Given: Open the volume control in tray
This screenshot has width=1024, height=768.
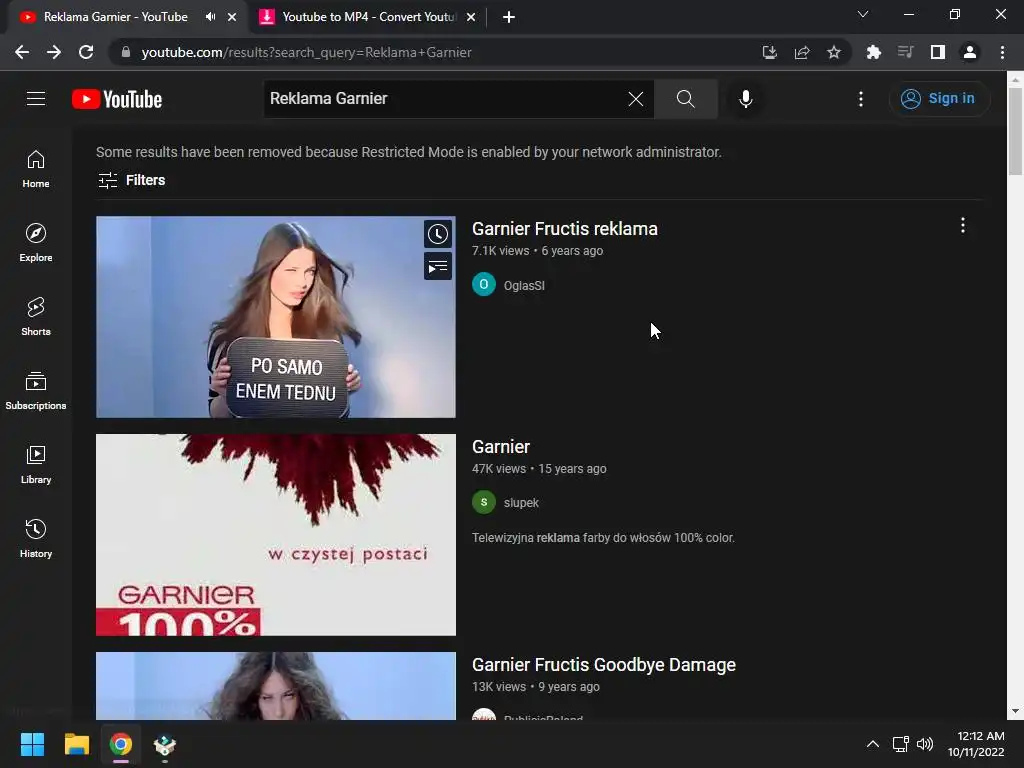Looking at the screenshot, I should [925, 744].
